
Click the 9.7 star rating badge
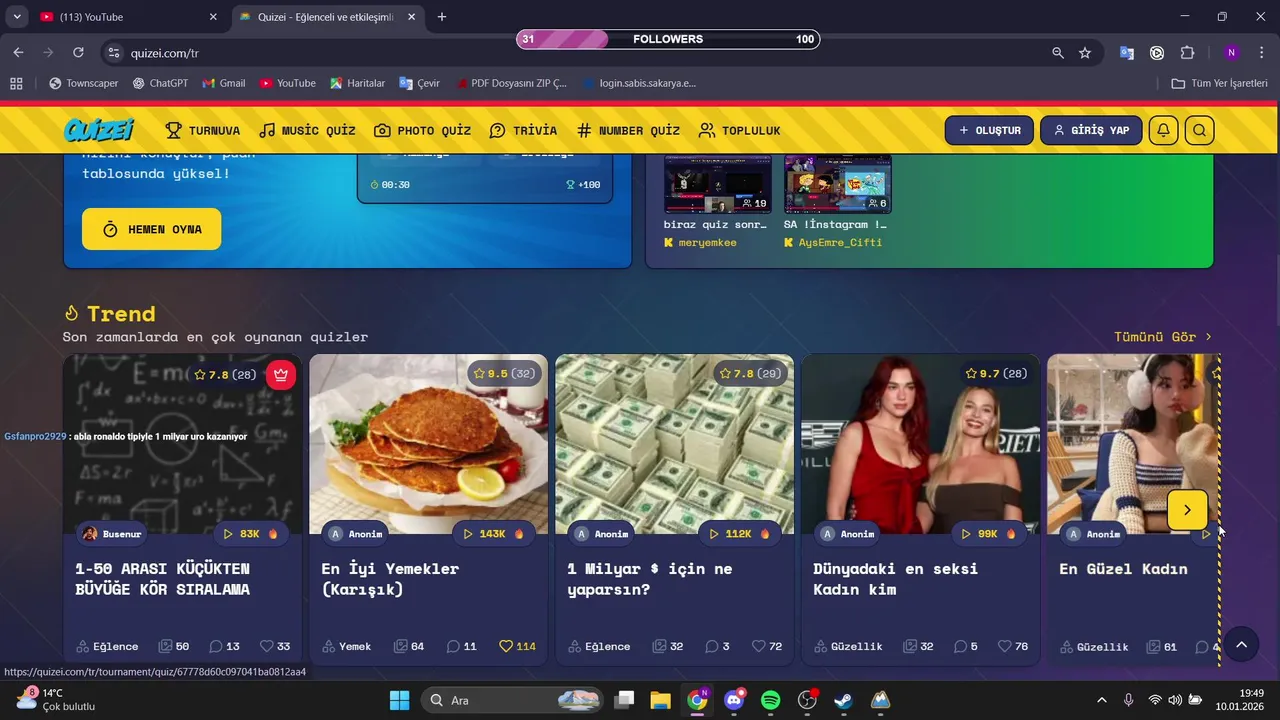[x=996, y=374]
